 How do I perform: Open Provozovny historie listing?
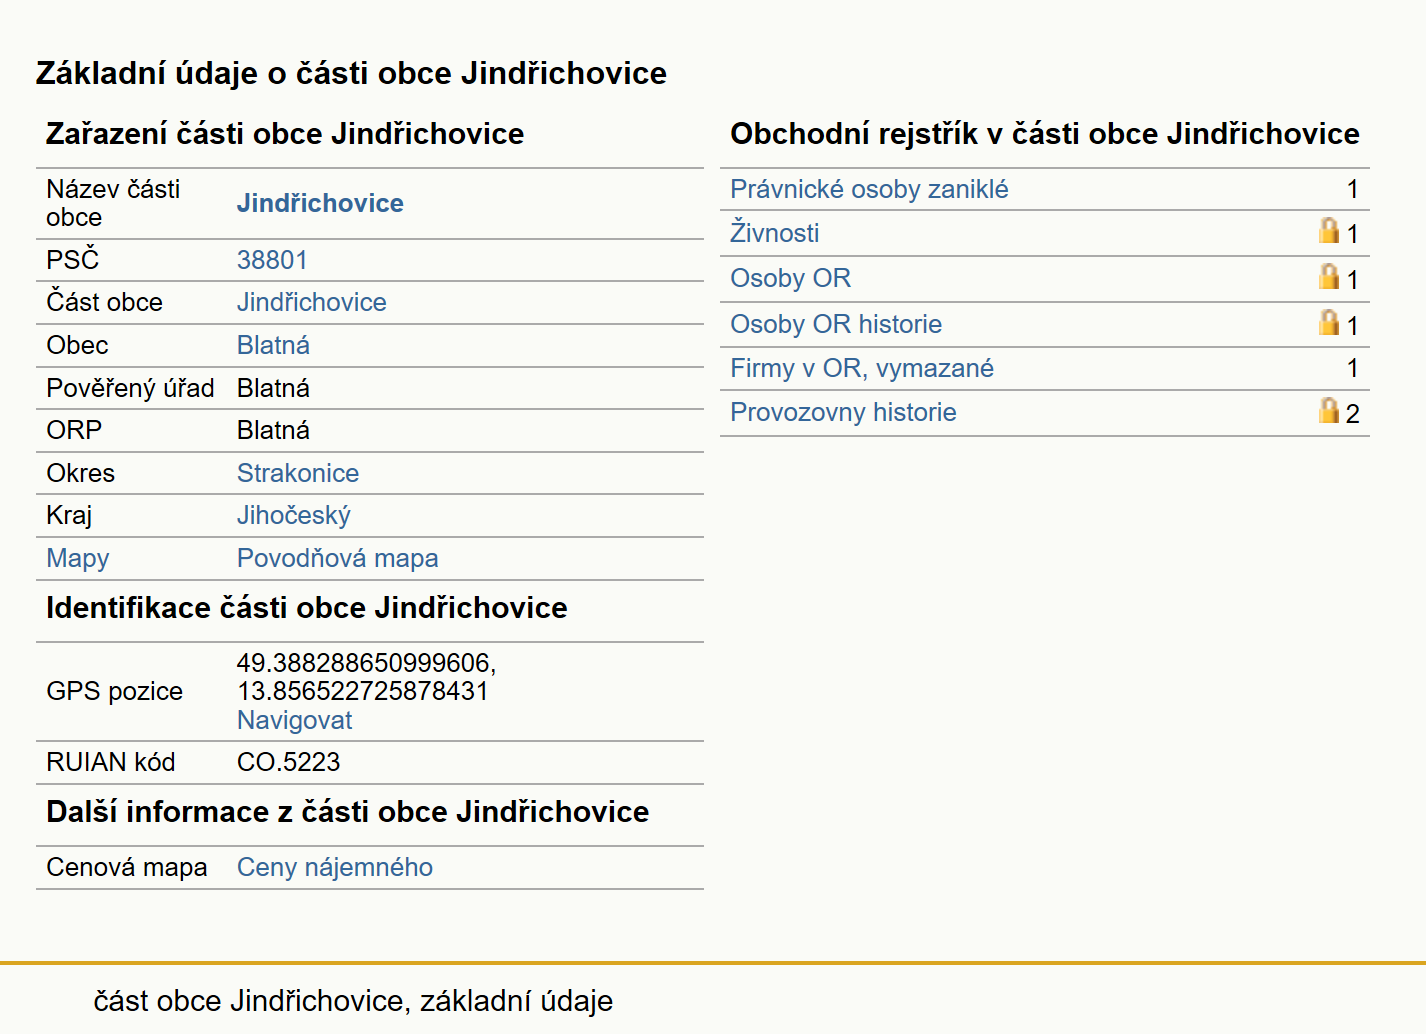tap(843, 412)
